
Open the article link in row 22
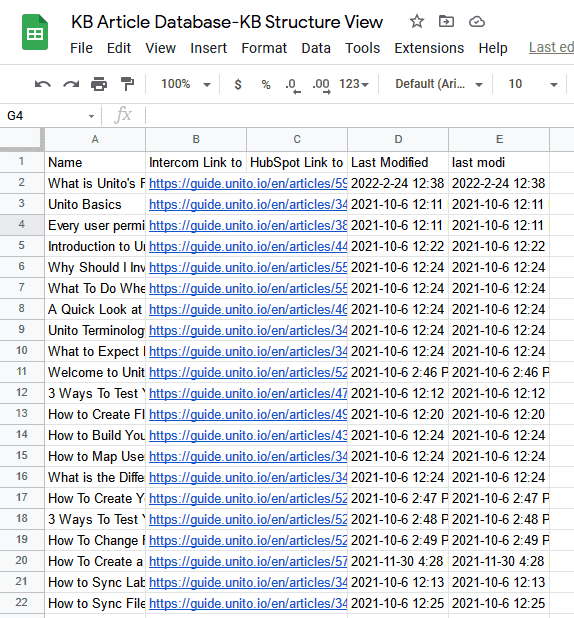(x=248, y=603)
